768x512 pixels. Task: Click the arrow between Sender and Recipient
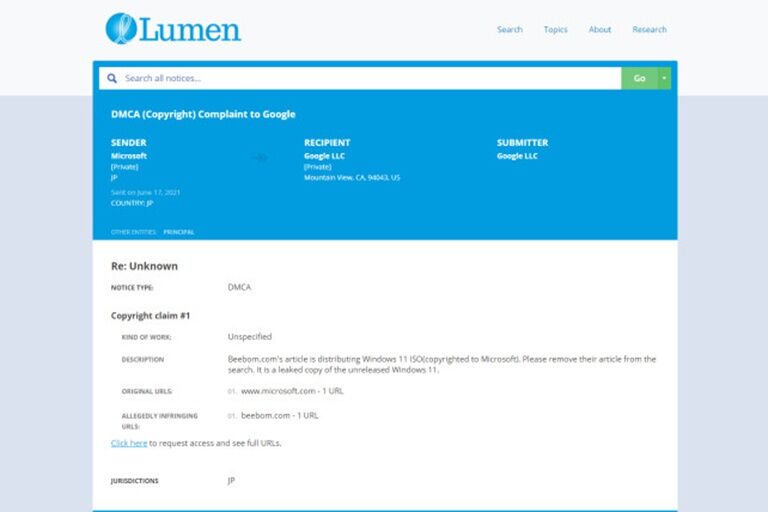pyautogui.click(x=259, y=157)
